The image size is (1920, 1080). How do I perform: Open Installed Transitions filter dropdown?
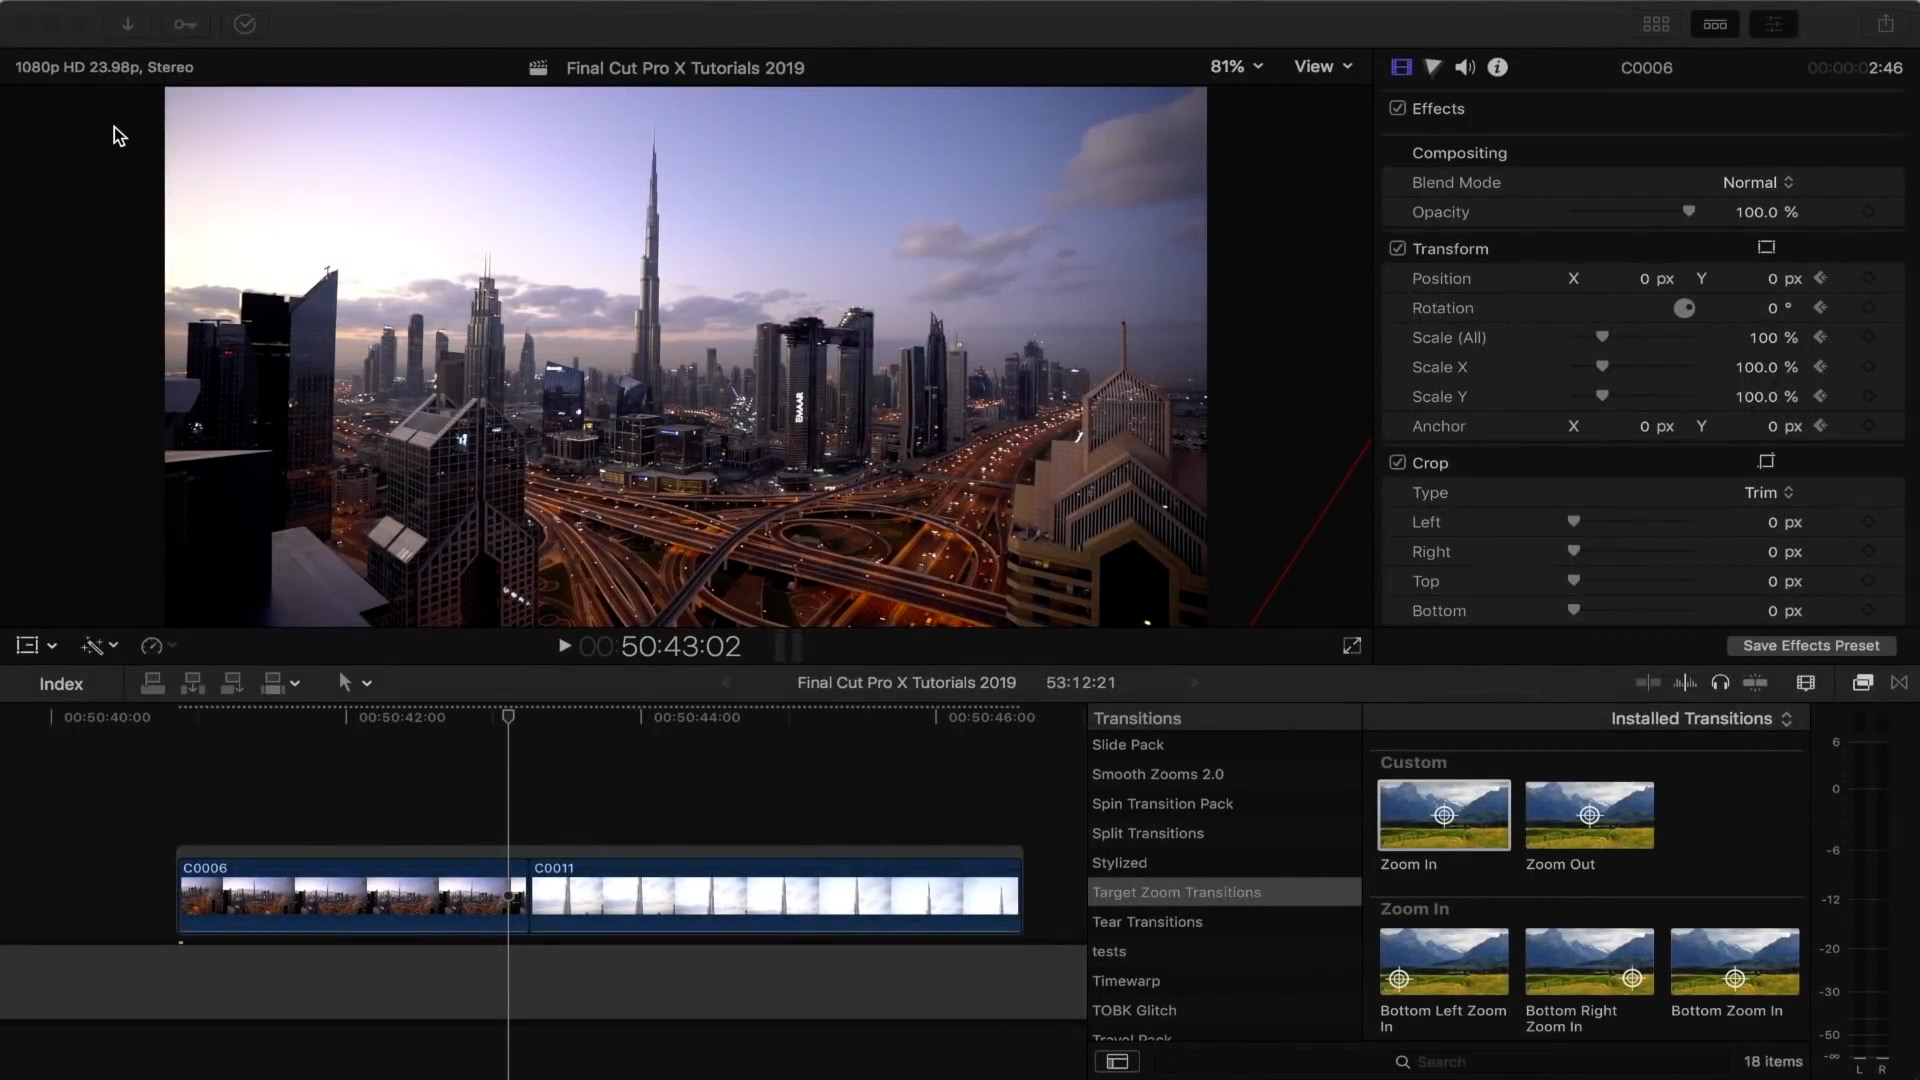(1701, 718)
